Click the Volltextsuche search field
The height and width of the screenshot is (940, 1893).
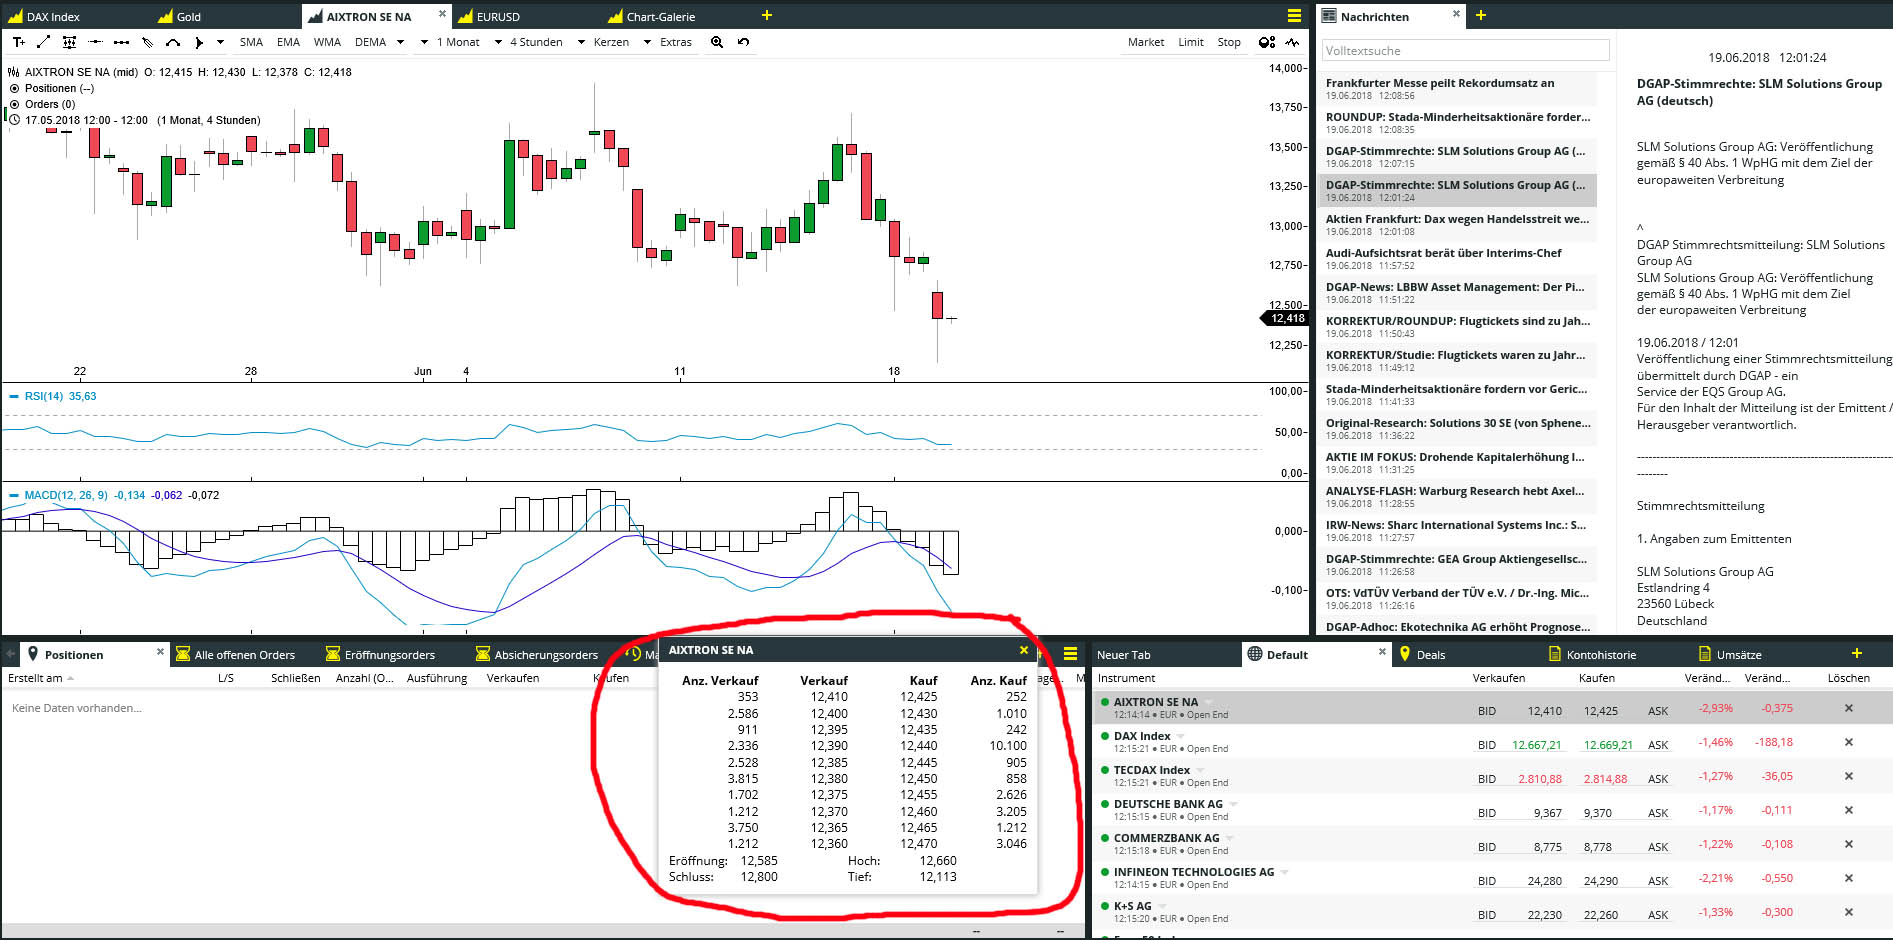(1466, 50)
